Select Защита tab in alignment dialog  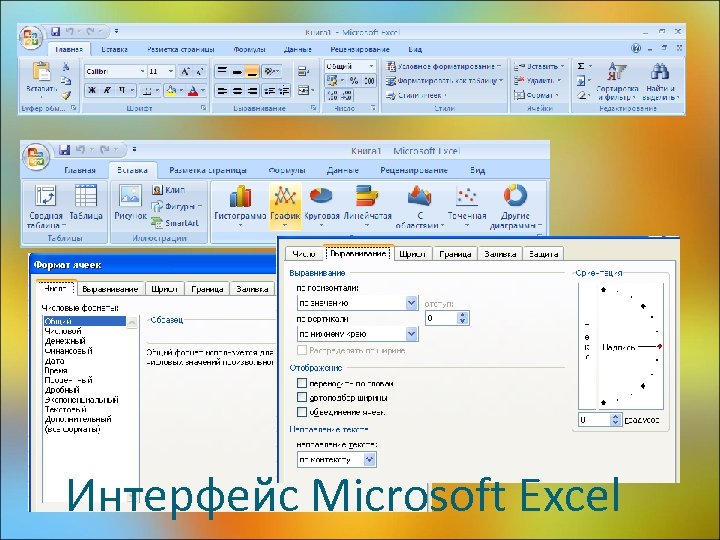543,254
